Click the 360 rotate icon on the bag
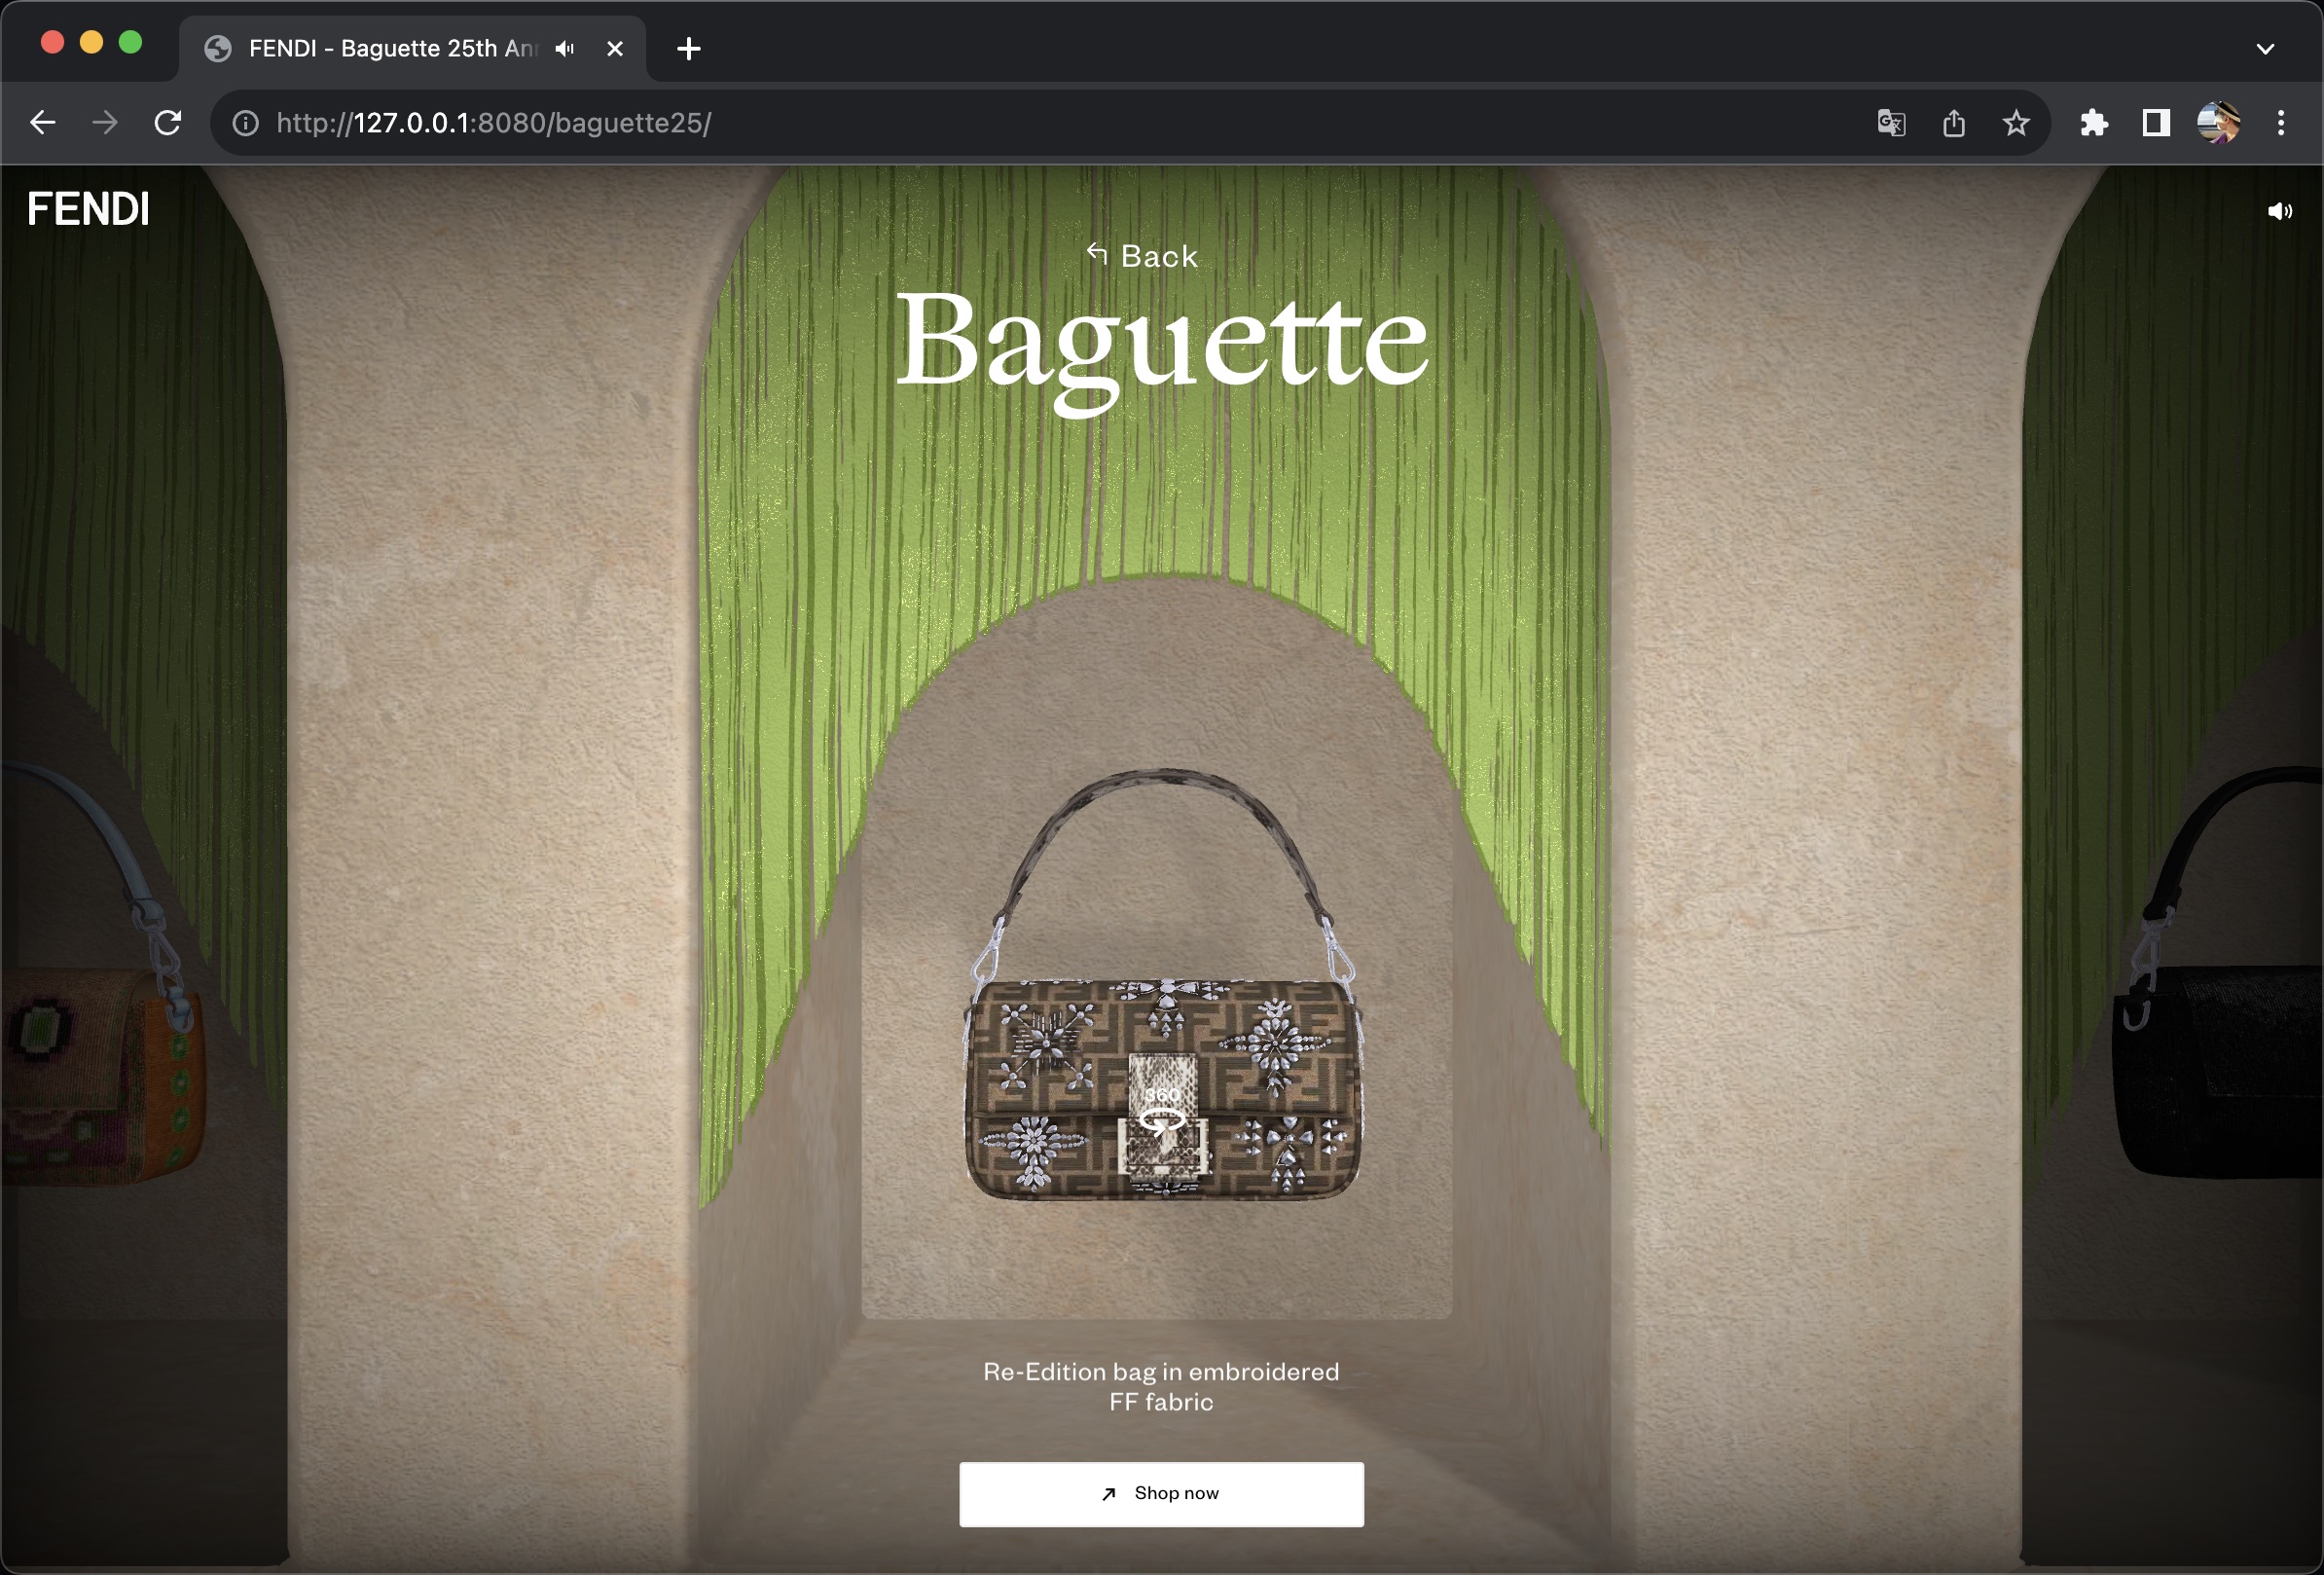The image size is (2324, 1575). (1161, 1112)
